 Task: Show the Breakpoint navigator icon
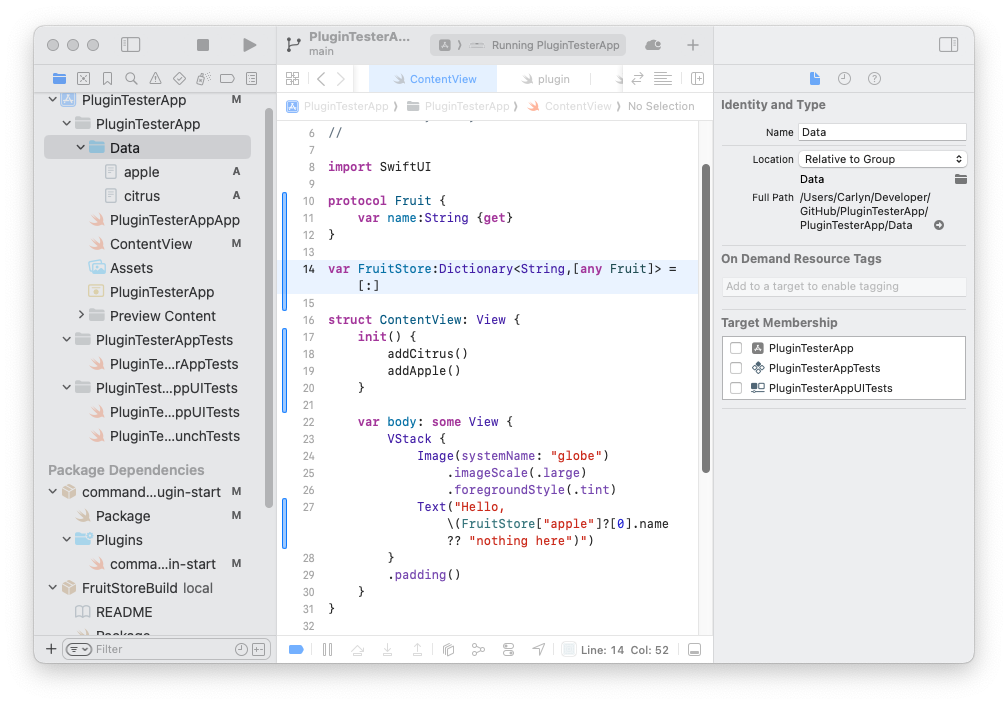[227, 78]
